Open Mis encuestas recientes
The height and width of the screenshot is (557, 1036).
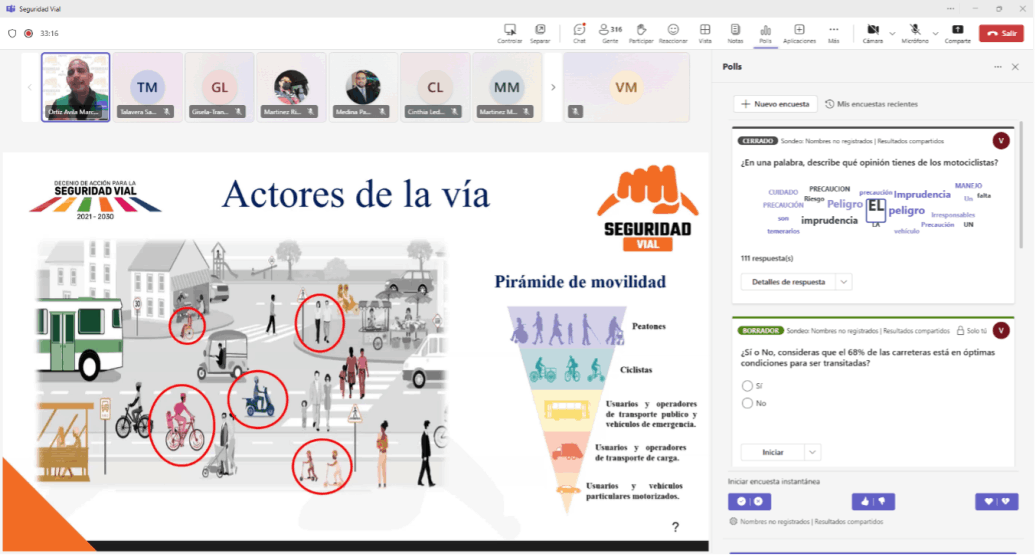(871, 104)
